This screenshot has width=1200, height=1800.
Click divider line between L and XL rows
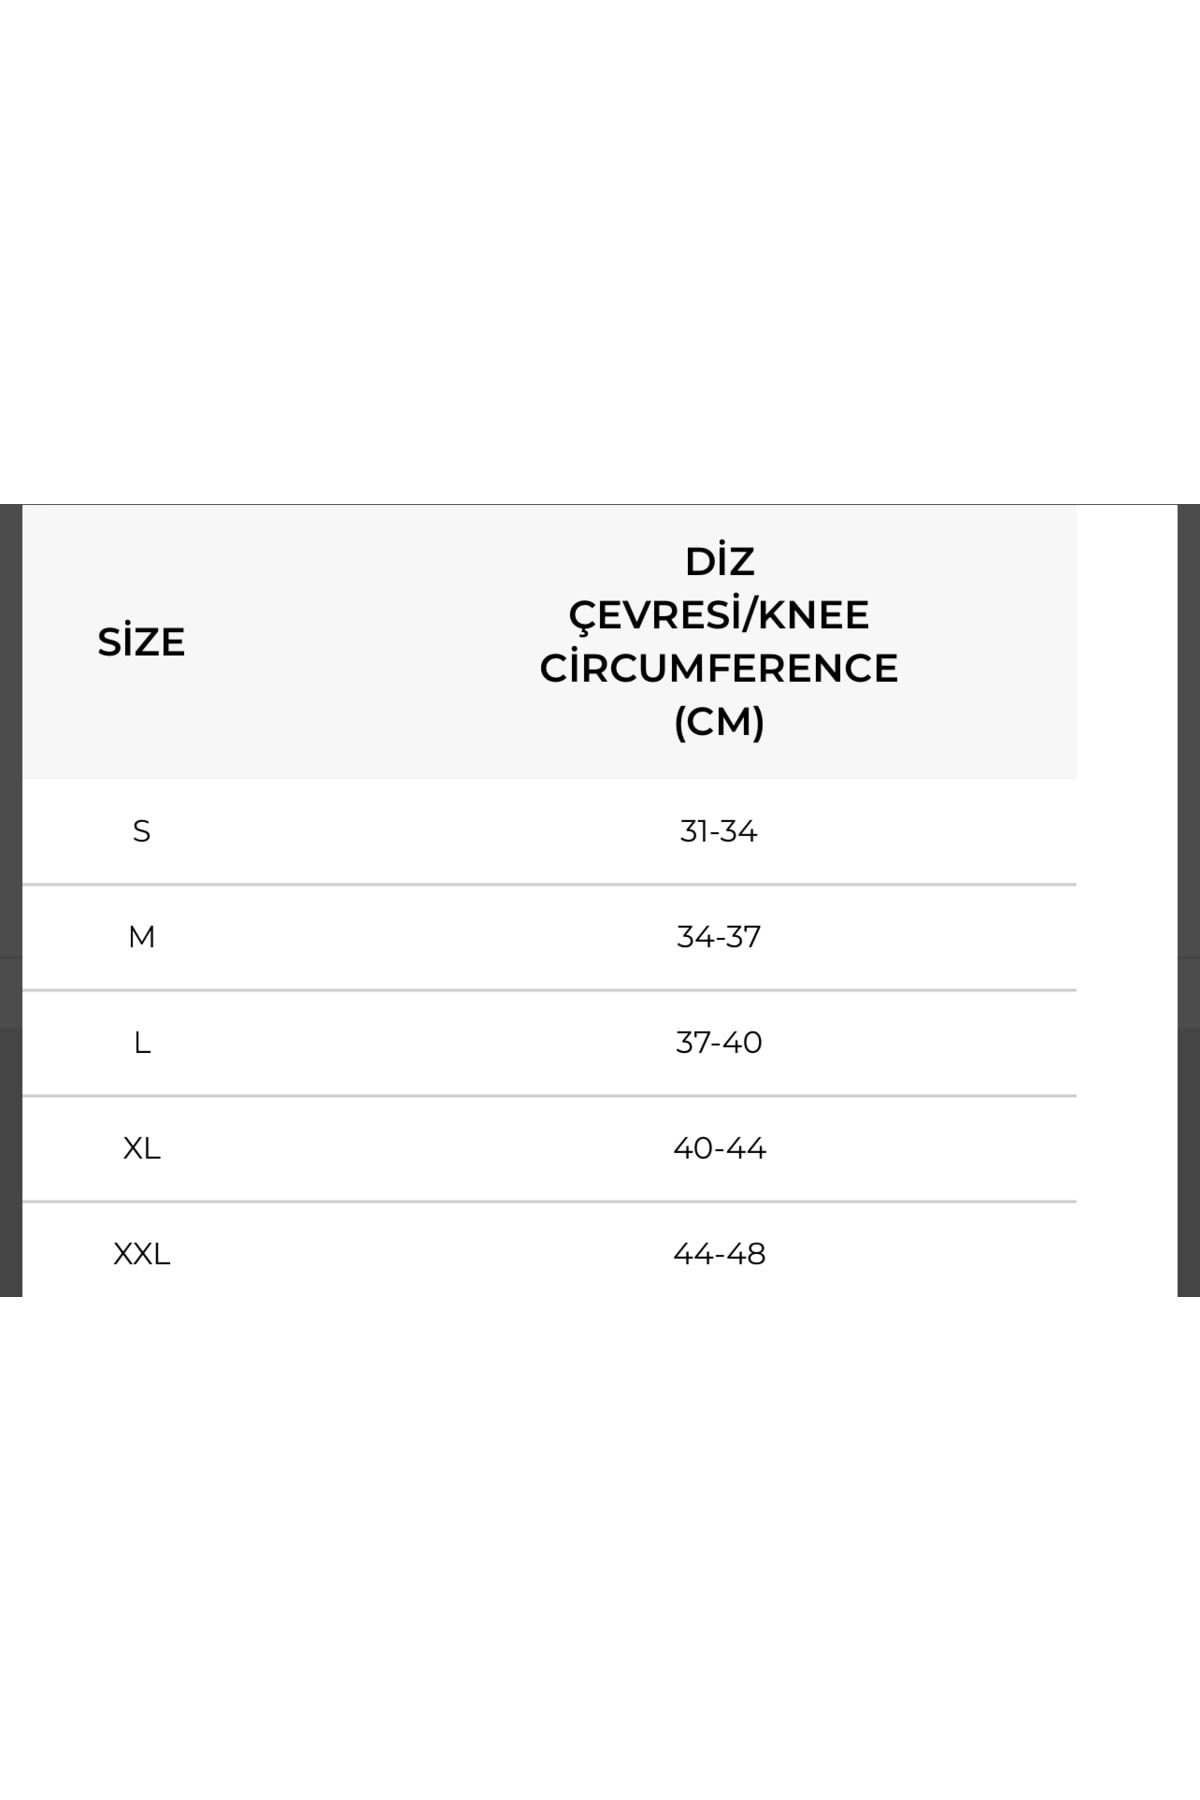pyautogui.click(x=549, y=1096)
